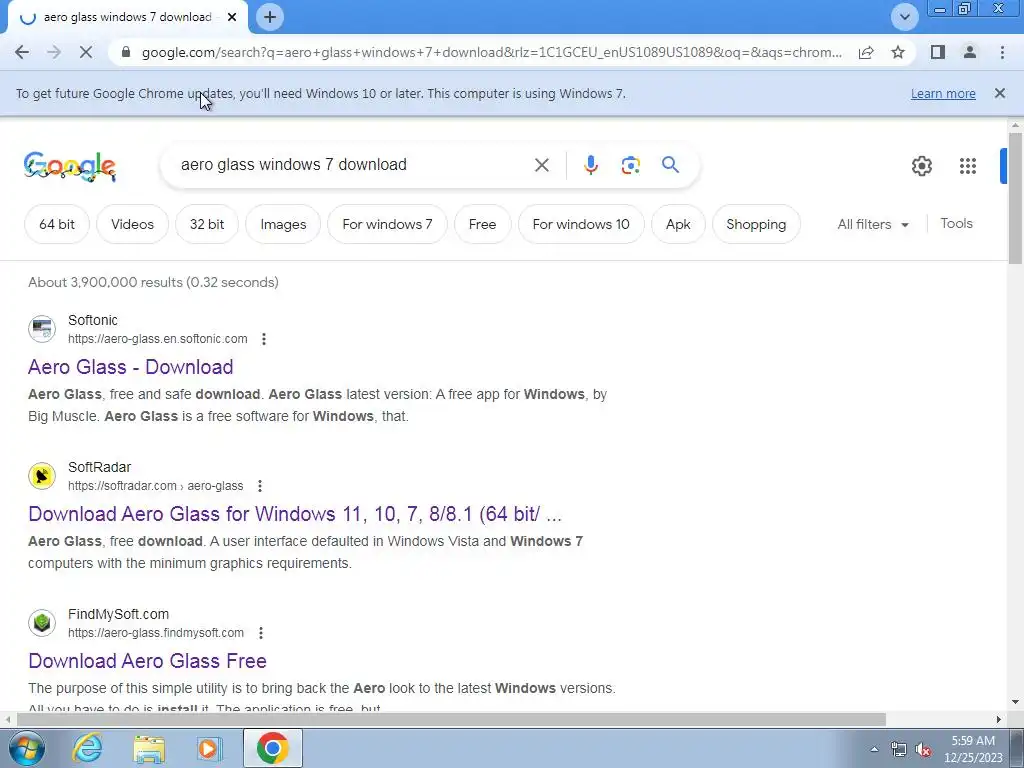Share this page using share icon
Viewport: 1024px width, 768px height.
[866, 52]
